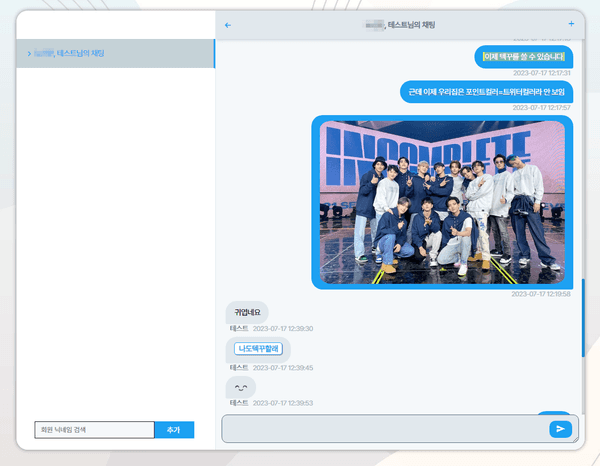Click the 12:39:30 timestamp under 귀엽네요

click(x=283, y=328)
